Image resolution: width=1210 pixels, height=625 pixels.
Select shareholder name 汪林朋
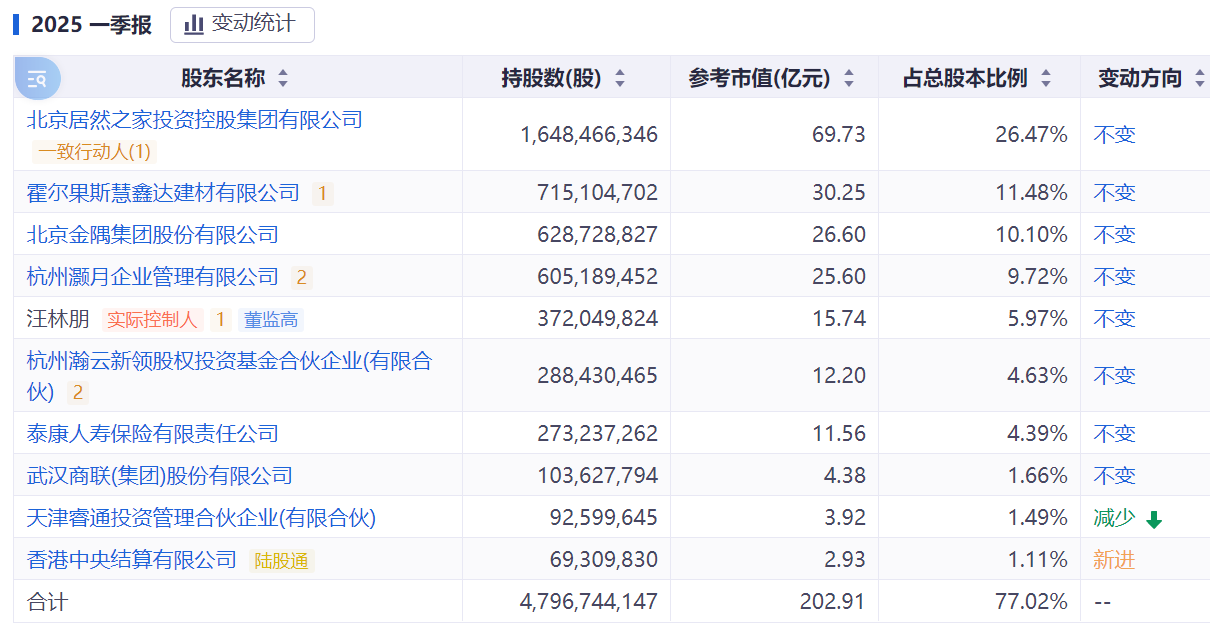pyautogui.click(x=58, y=319)
